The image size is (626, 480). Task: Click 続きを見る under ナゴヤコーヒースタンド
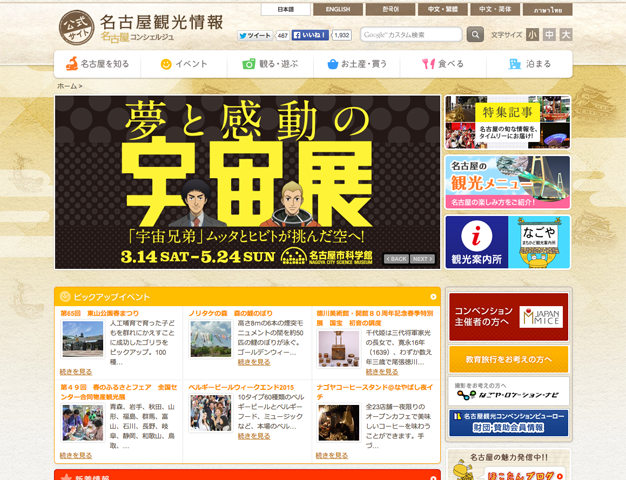point(332,455)
